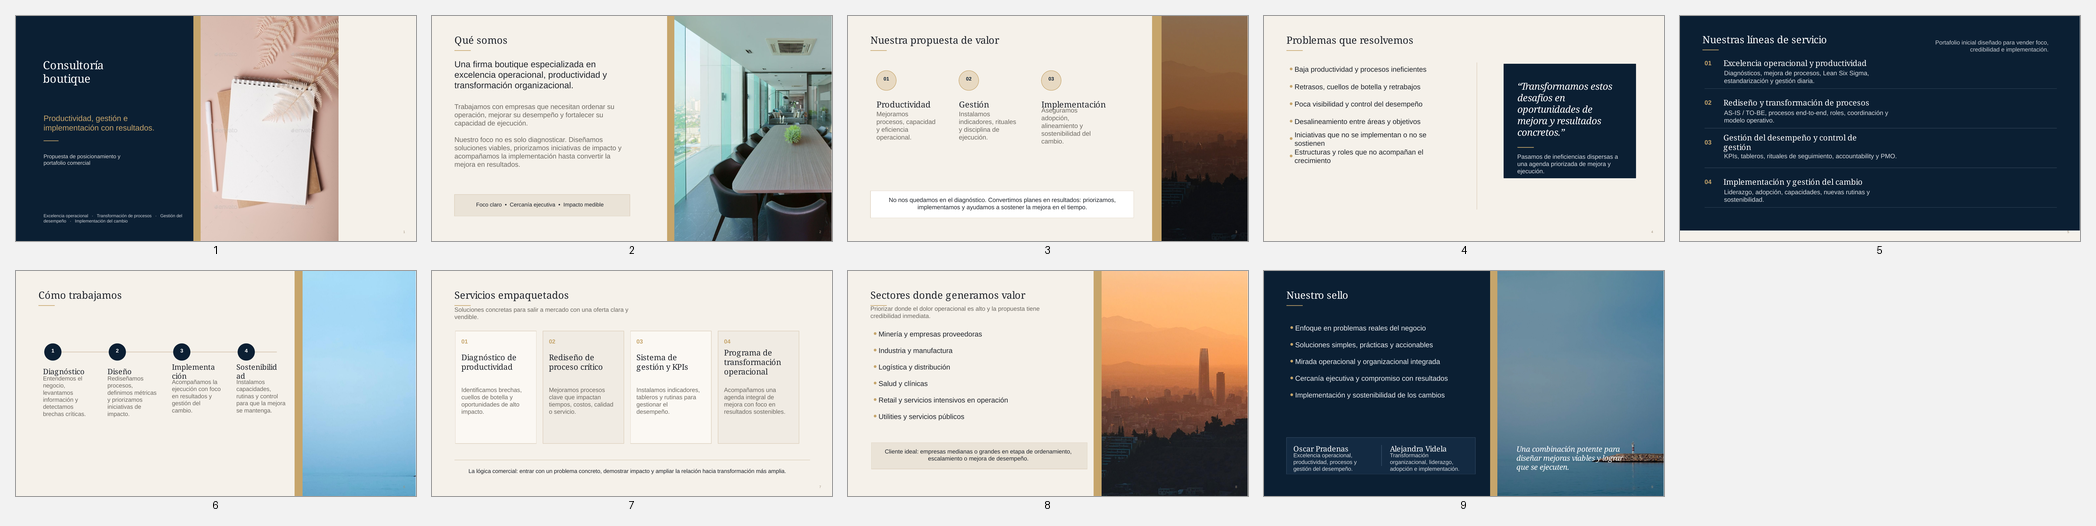Viewport: 2096px width, 526px height.
Task: Select Nuestras líneas de servicio slide
Action: (x=1880, y=128)
